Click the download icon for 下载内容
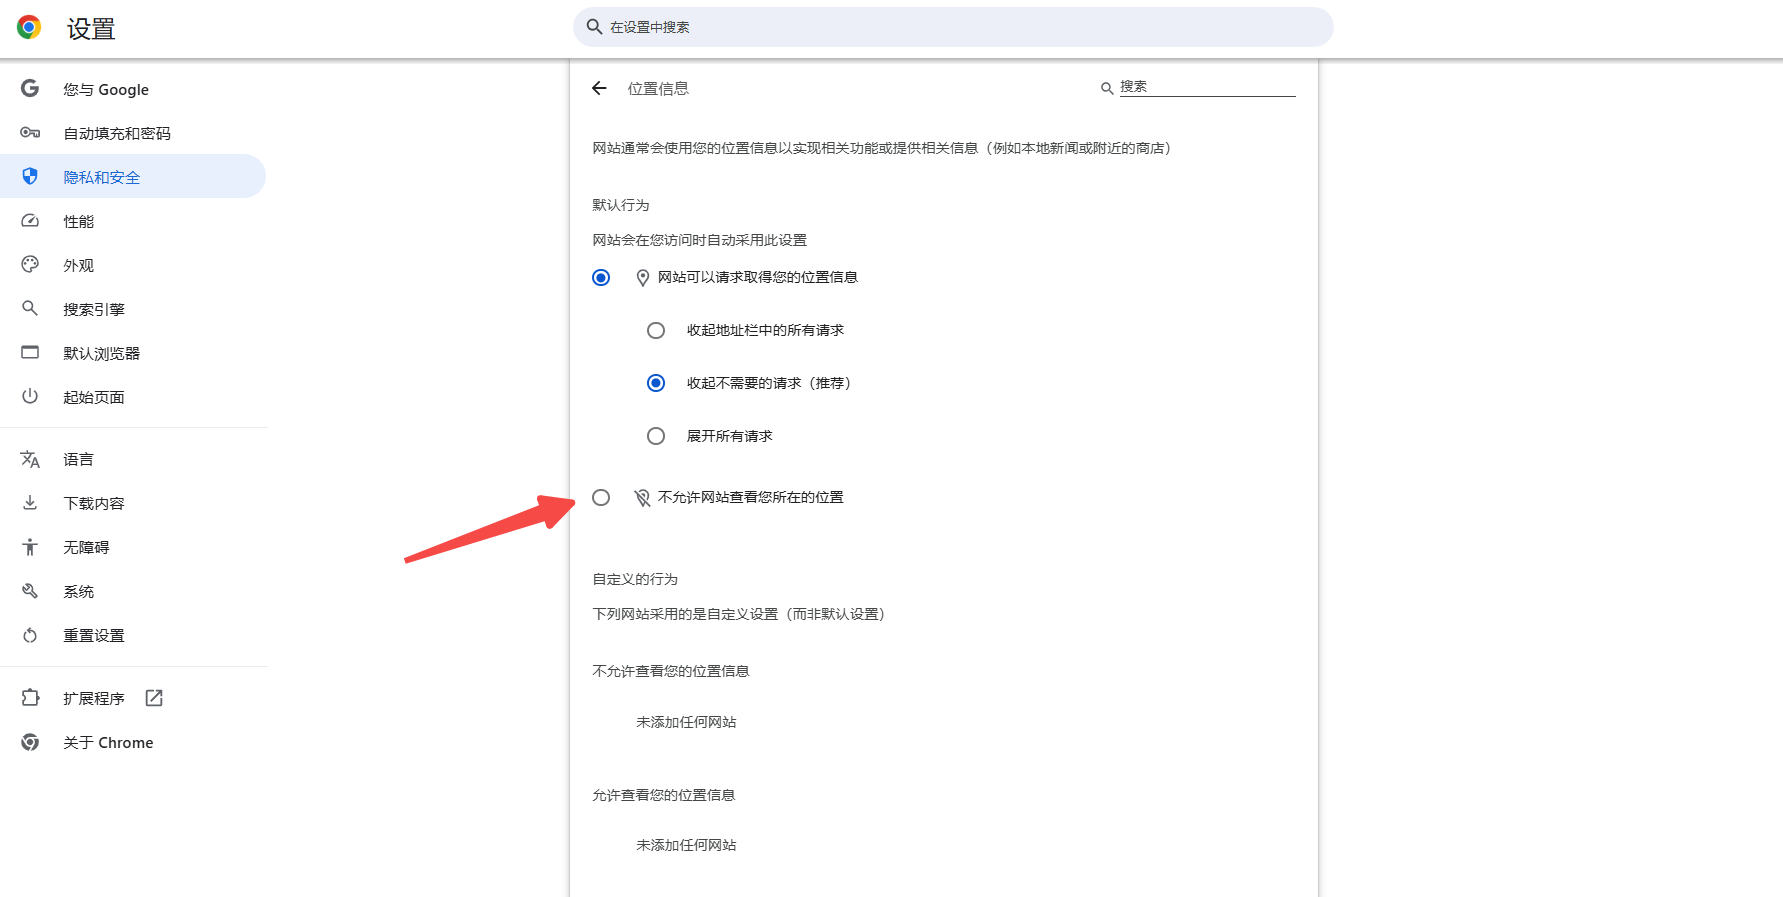1783x897 pixels. 30,503
